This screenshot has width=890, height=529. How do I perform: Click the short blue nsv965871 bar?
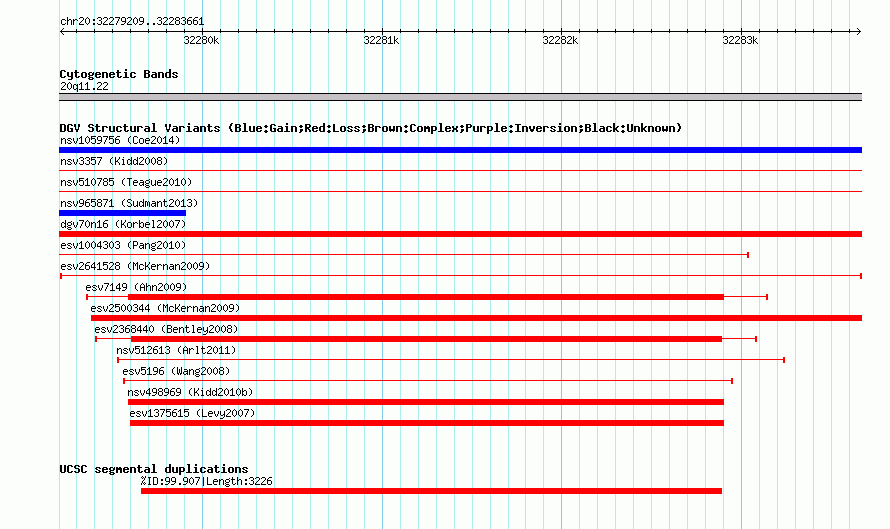123,213
